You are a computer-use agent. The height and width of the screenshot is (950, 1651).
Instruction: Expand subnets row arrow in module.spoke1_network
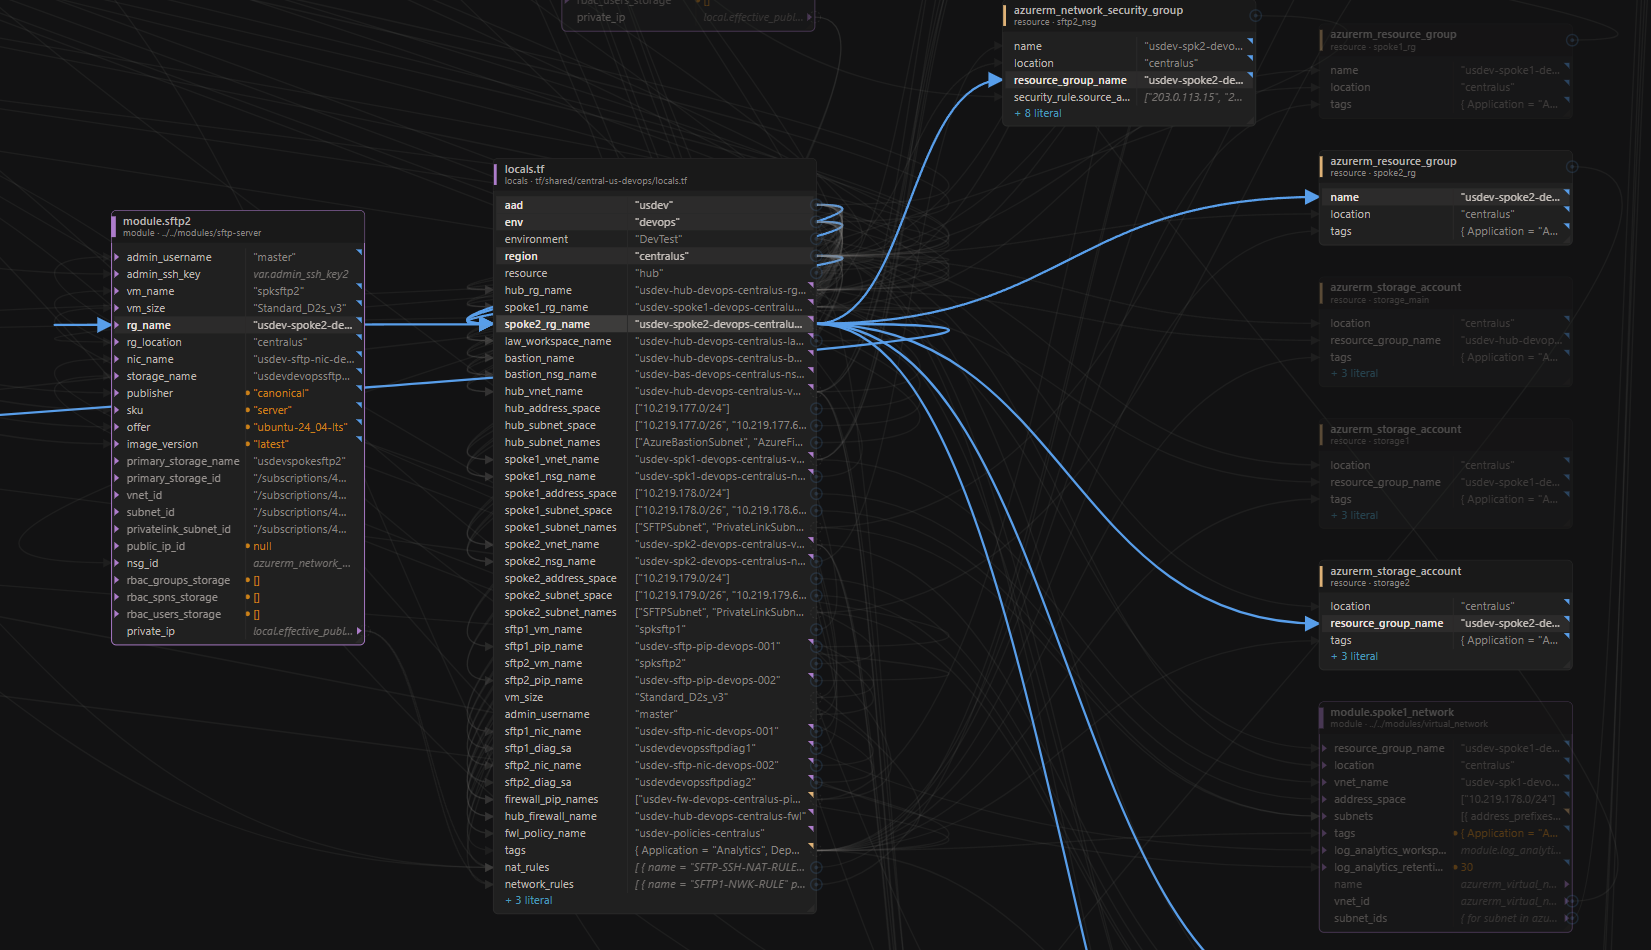1325,816
